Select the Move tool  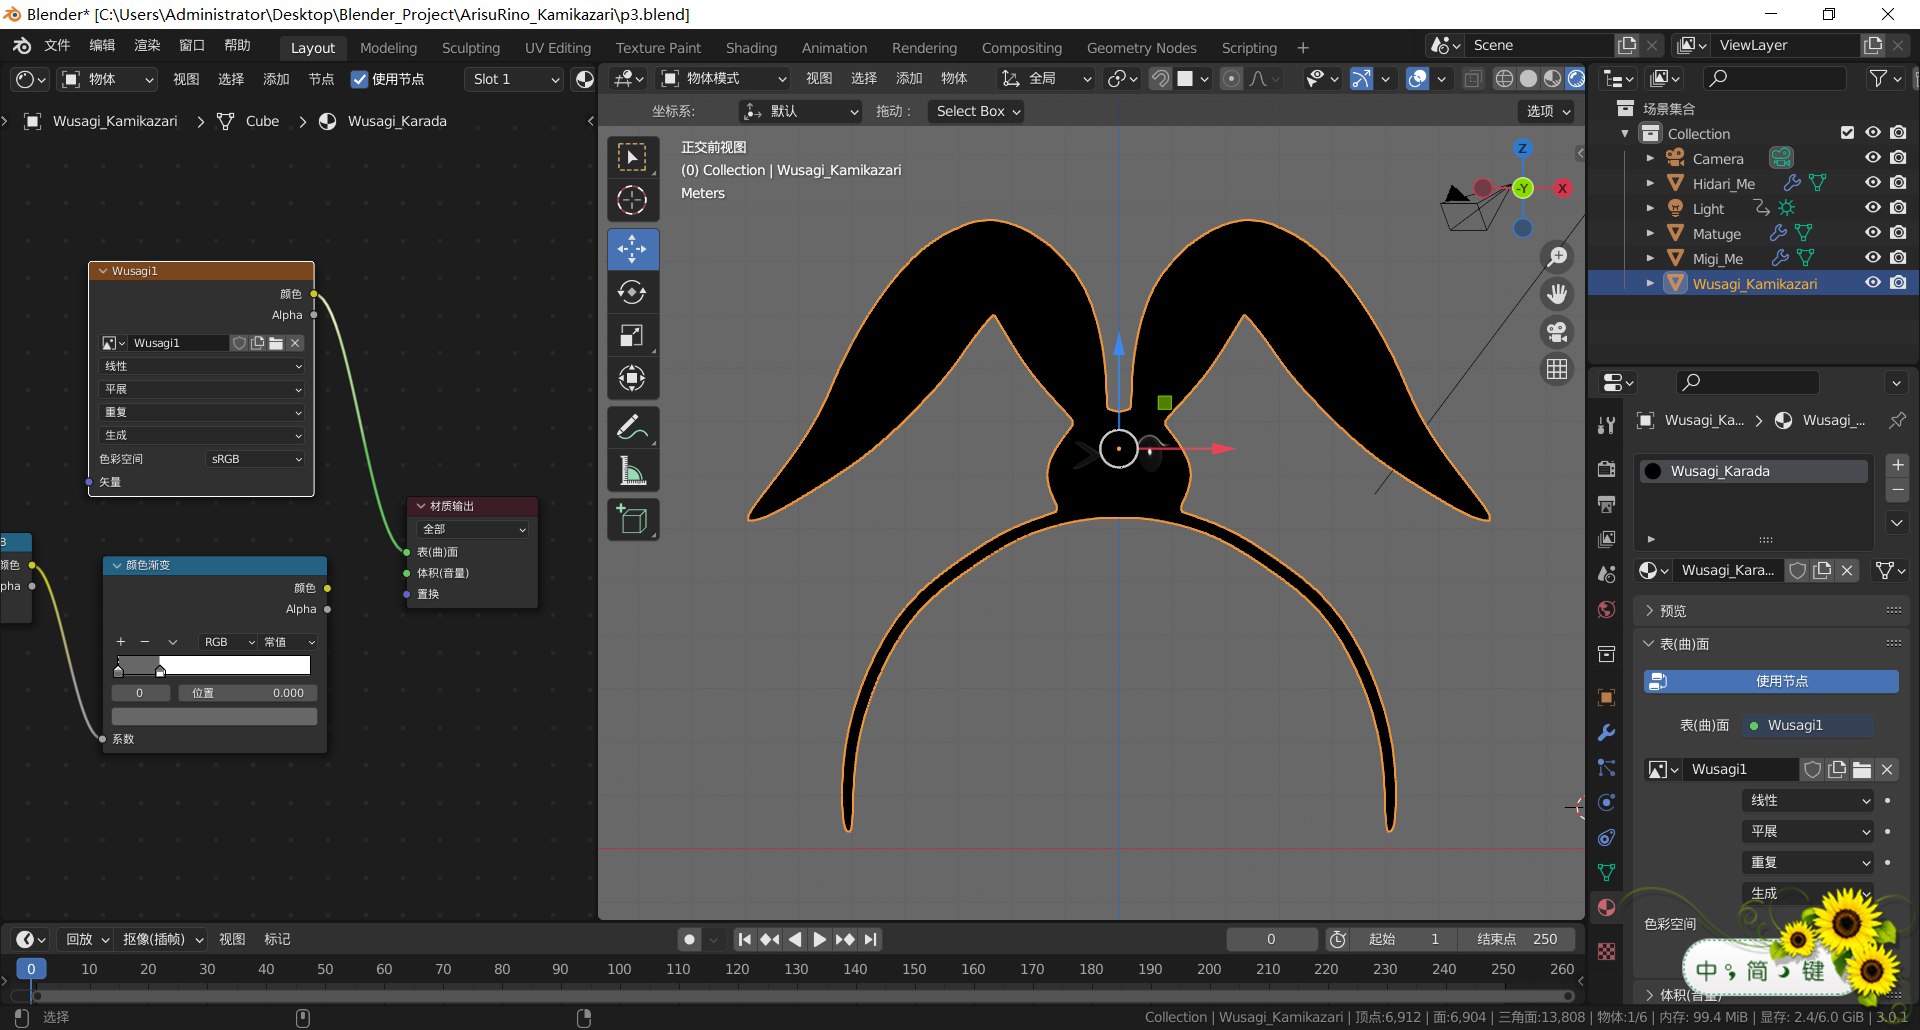point(632,249)
